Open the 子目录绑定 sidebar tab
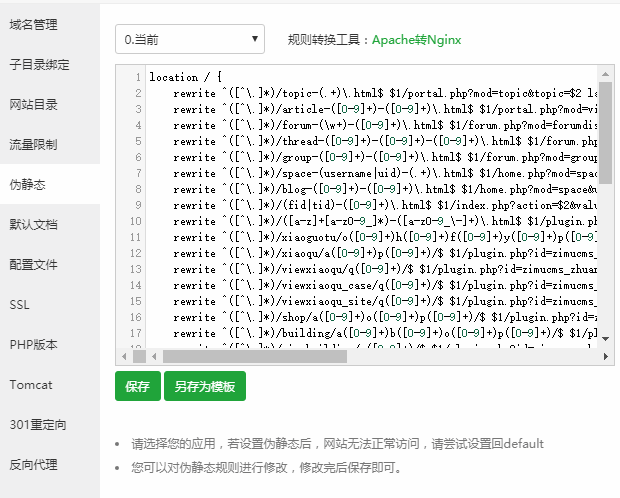 click(x=50, y=64)
